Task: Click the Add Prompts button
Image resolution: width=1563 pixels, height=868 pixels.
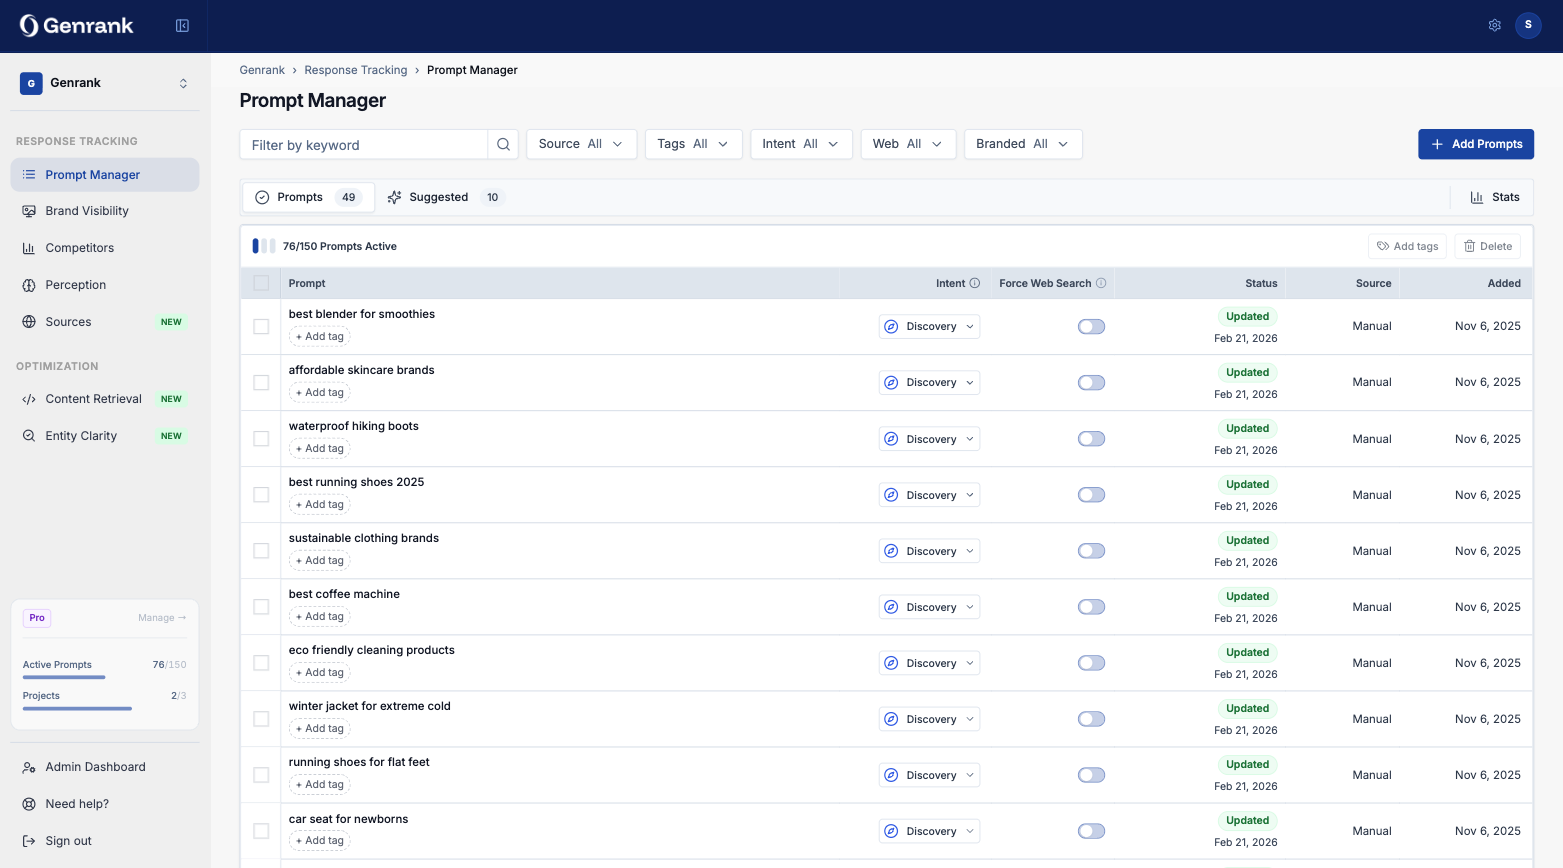Action: tap(1475, 145)
